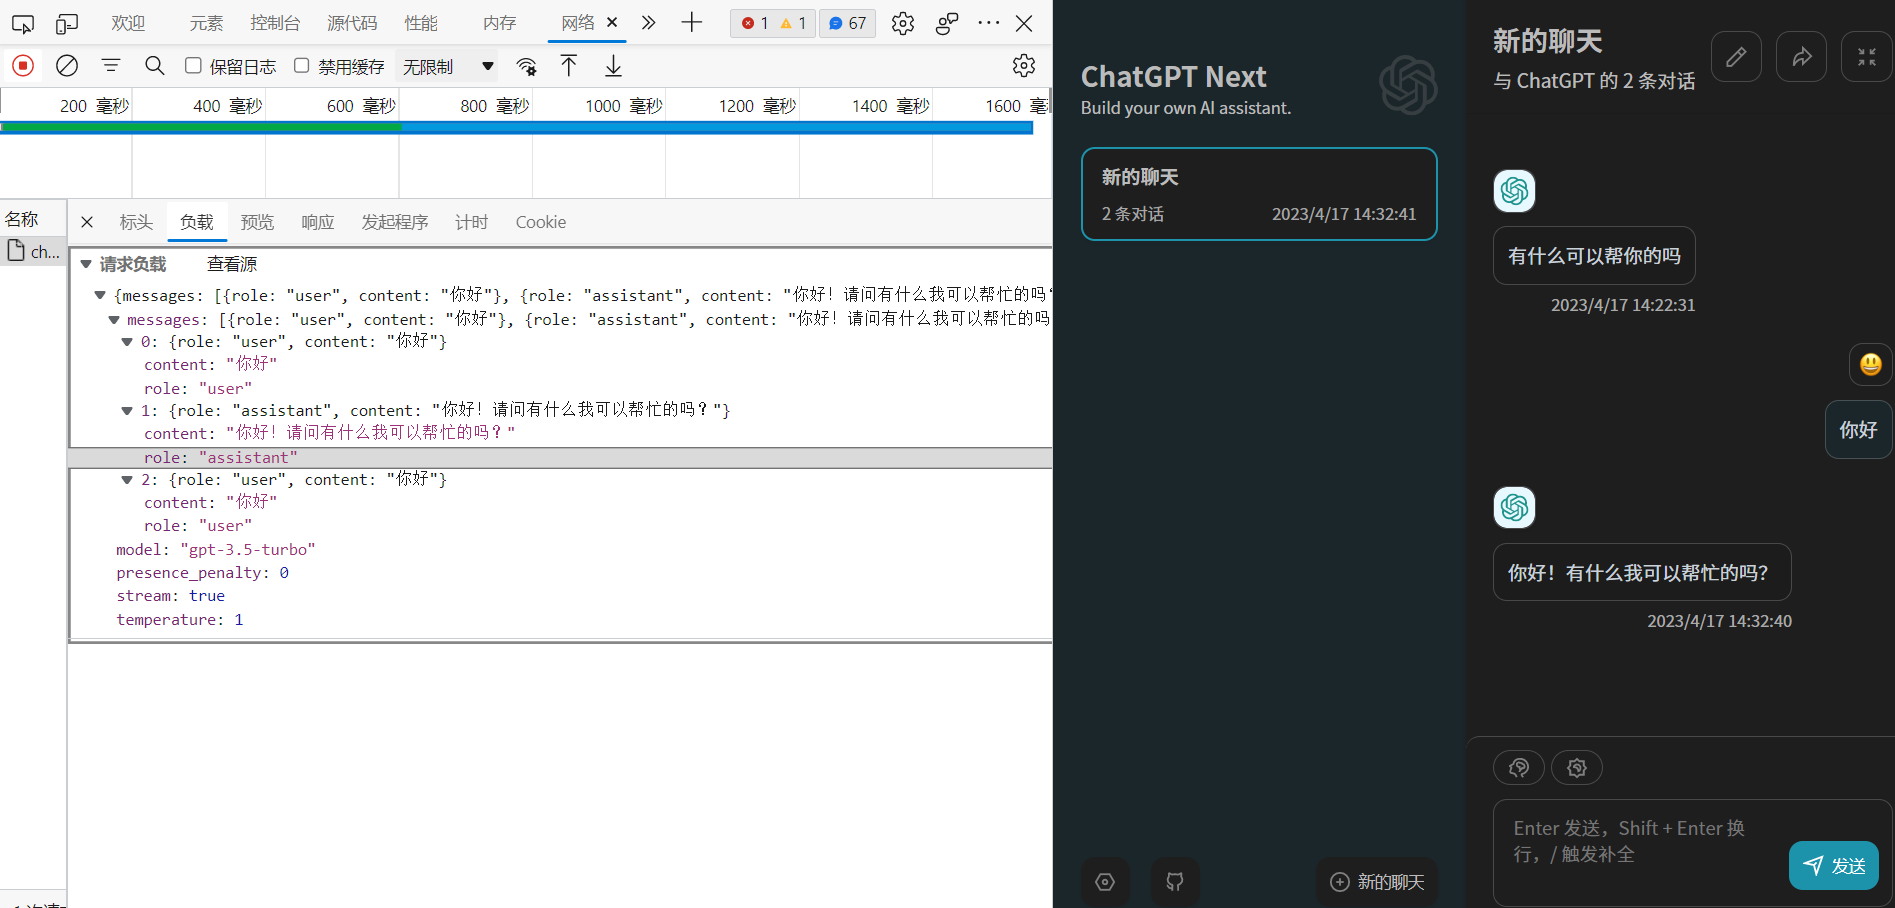This screenshot has height=908, width=1895.
Task: Open the 元素 DevTools tab
Action: tap(207, 23)
